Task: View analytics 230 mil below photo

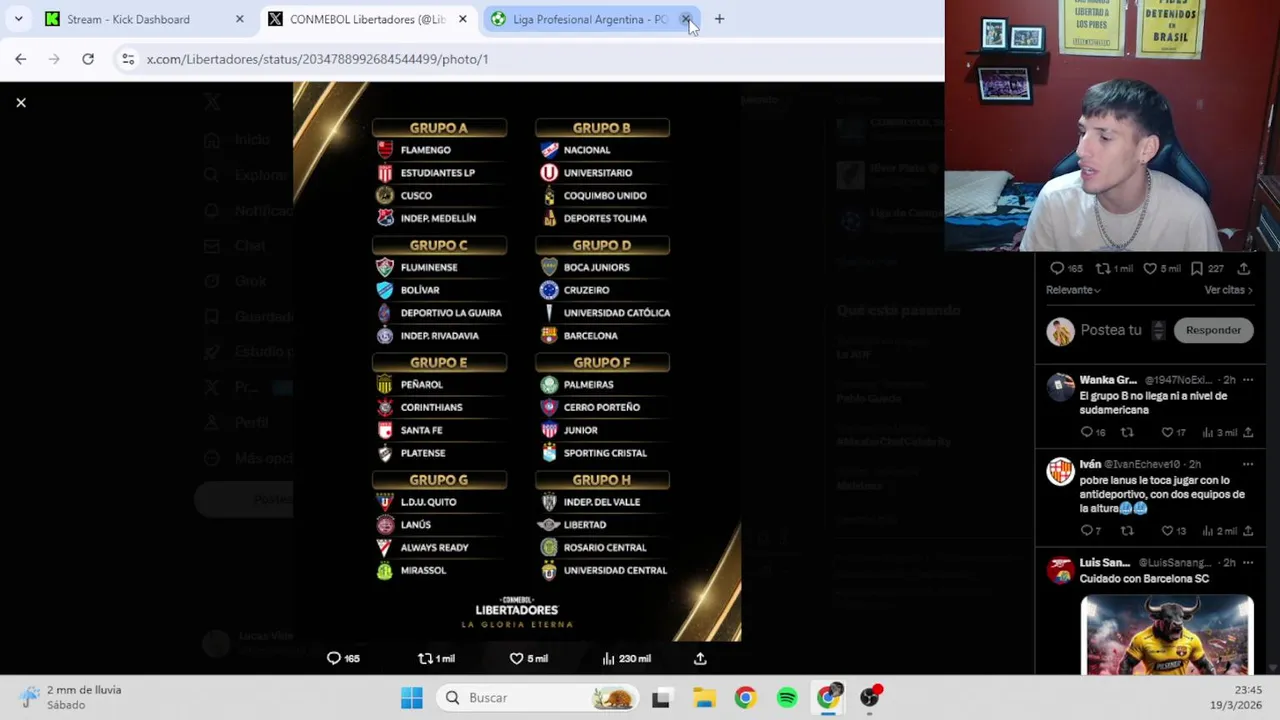Action: click(x=626, y=658)
